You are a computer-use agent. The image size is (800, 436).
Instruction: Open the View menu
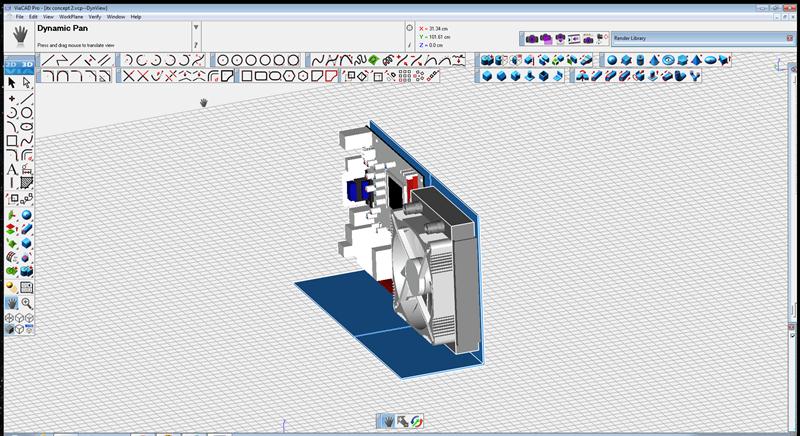48,17
